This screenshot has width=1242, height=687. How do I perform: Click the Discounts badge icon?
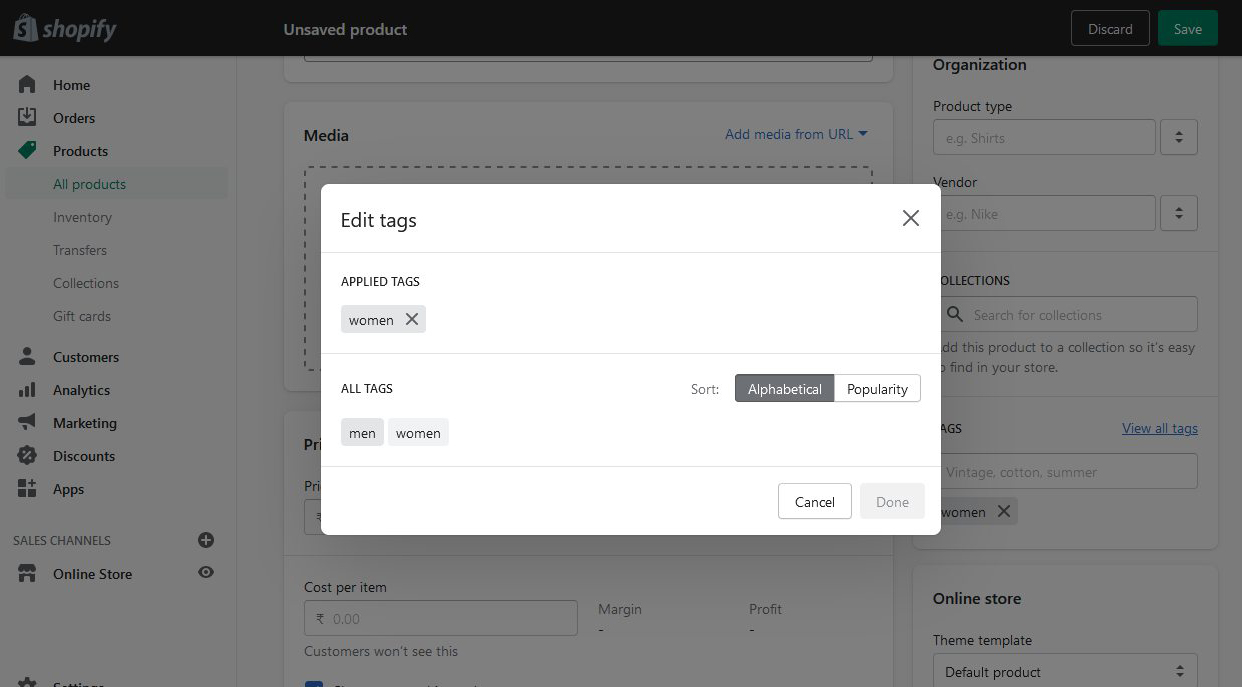27,456
